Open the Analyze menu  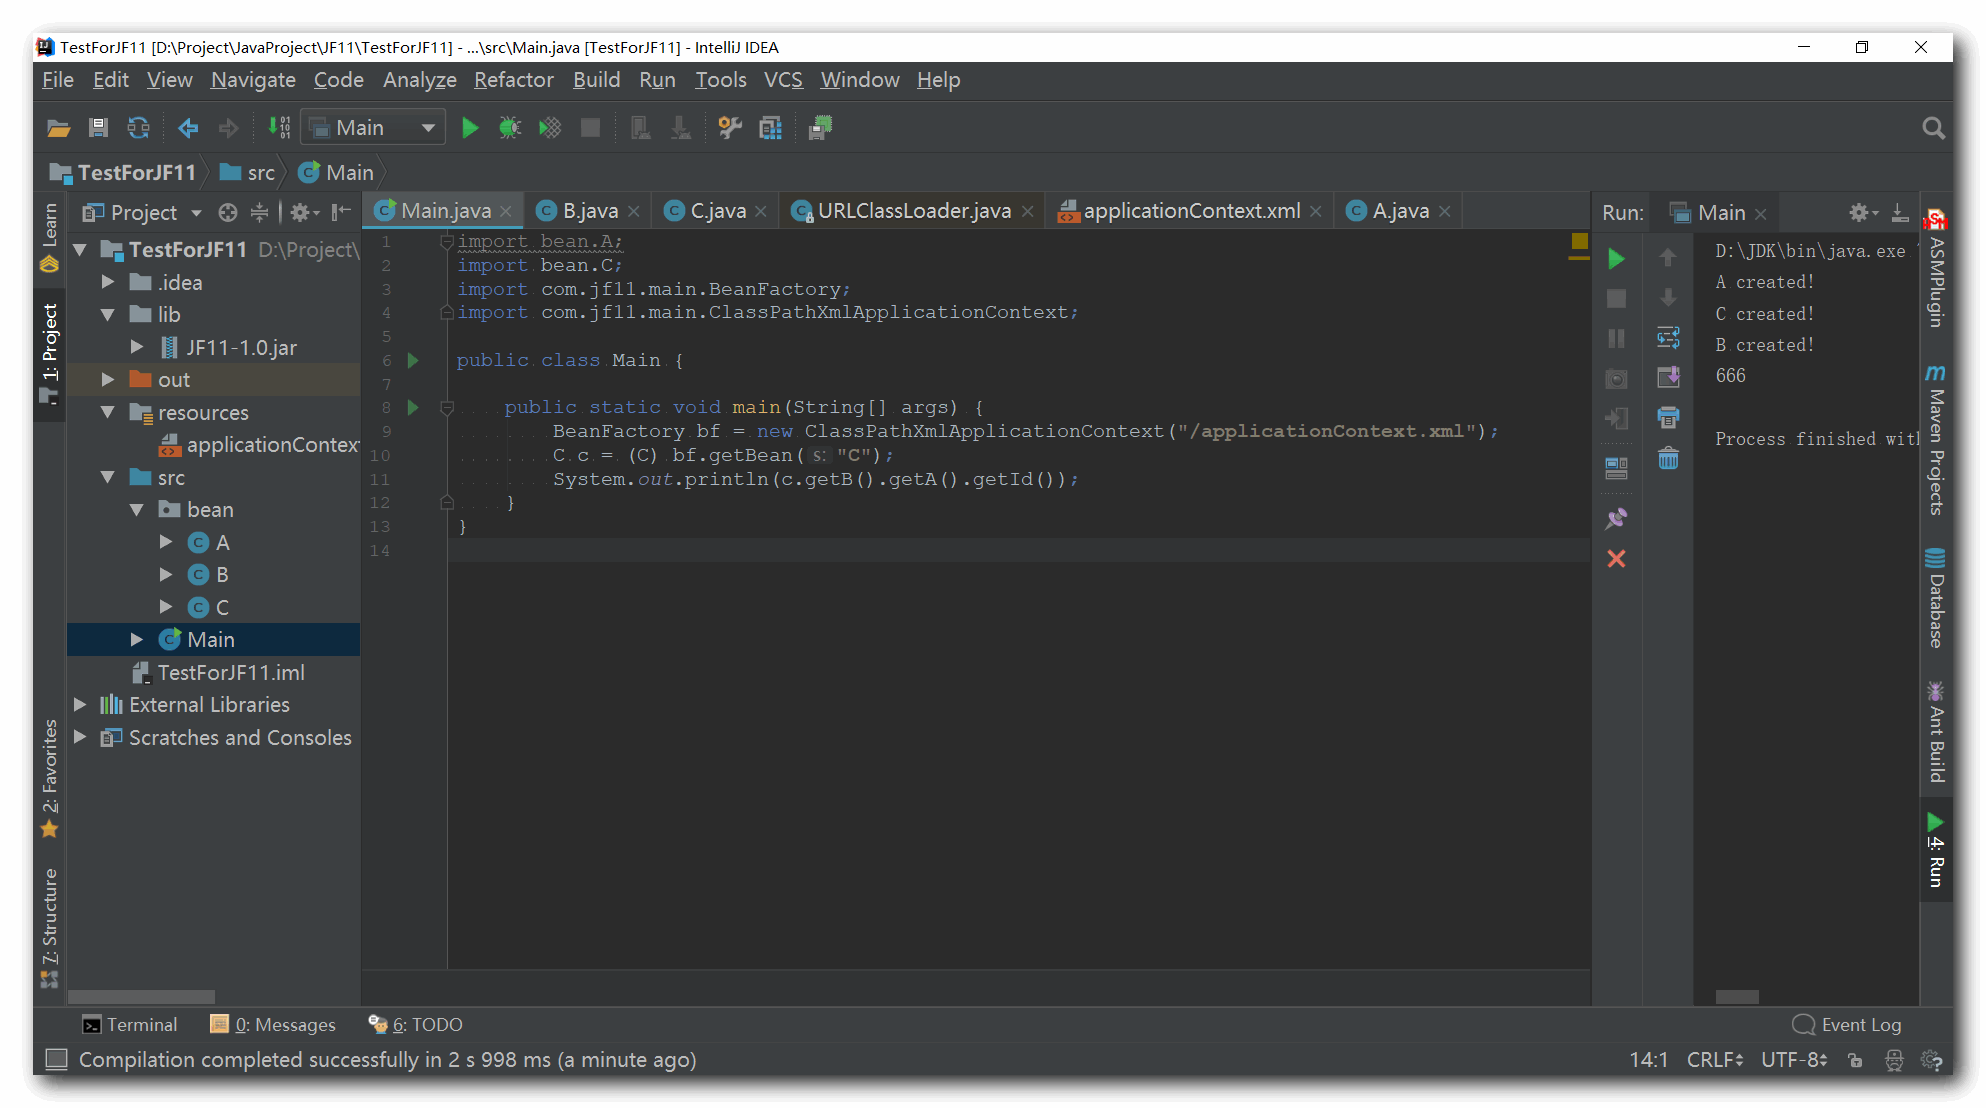coord(420,80)
